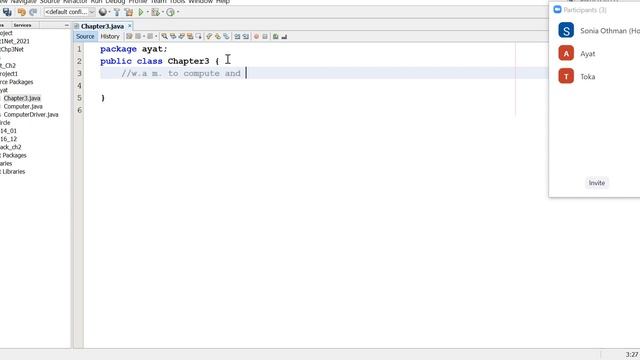This screenshot has height=360, width=640.
Task: Click the Comment code icon
Action: coord(276,36)
